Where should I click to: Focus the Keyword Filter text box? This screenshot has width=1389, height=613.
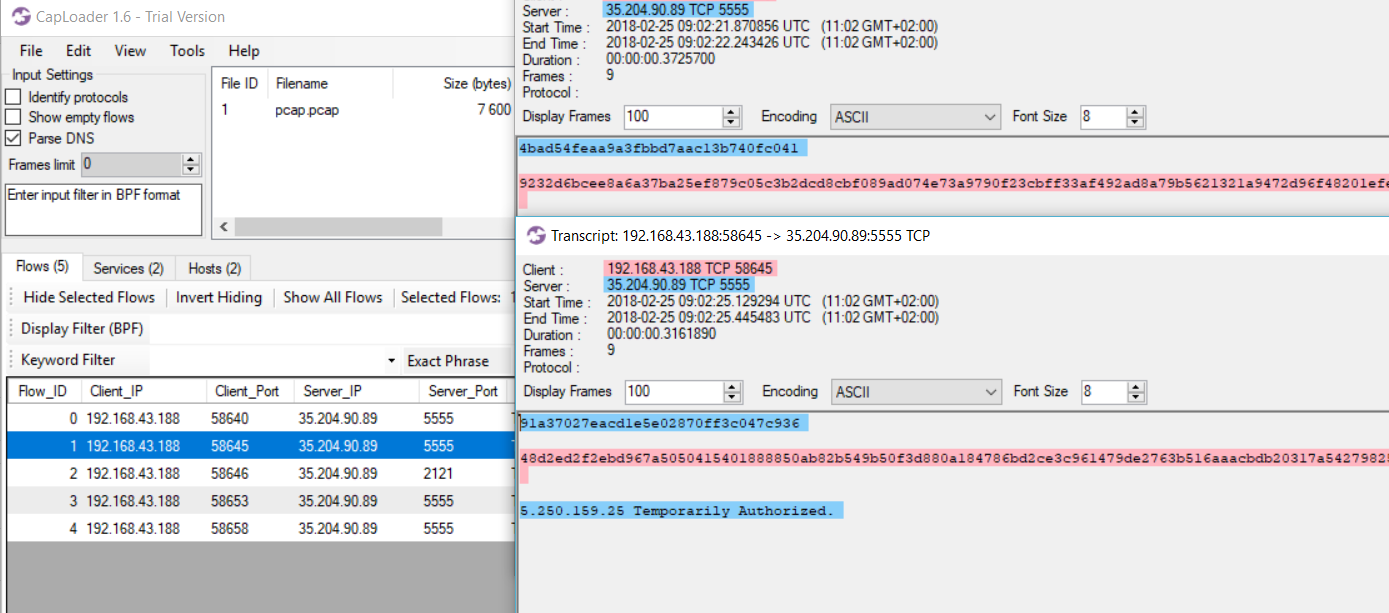[266, 360]
